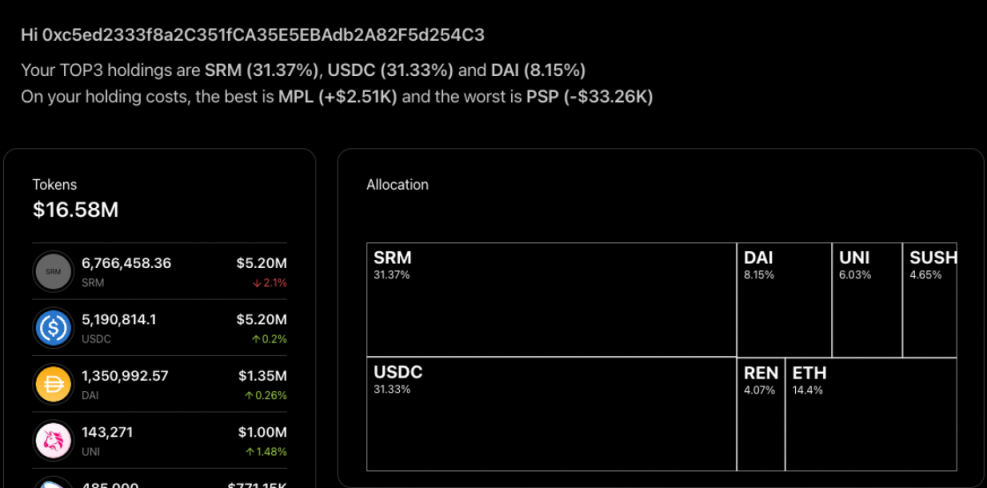This screenshot has height=488, width=987.
Task: Click the Allocation panel heading
Action: (397, 185)
